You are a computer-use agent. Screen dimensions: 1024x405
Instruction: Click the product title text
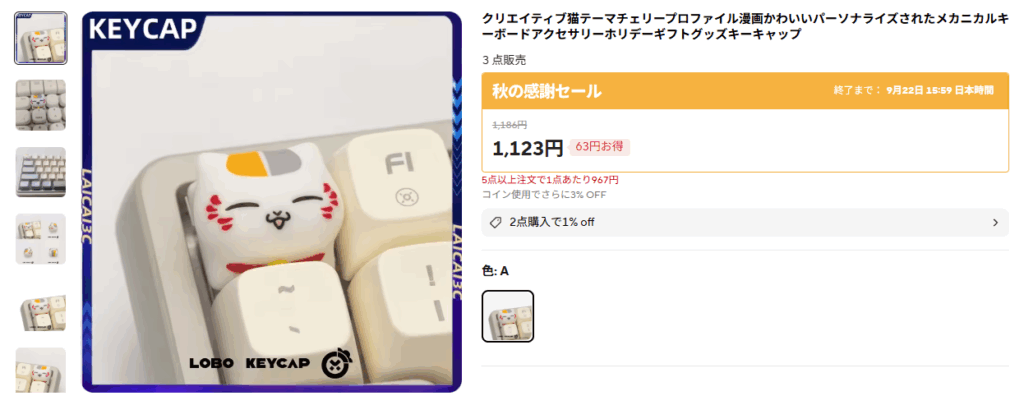pyautogui.click(x=745, y=27)
